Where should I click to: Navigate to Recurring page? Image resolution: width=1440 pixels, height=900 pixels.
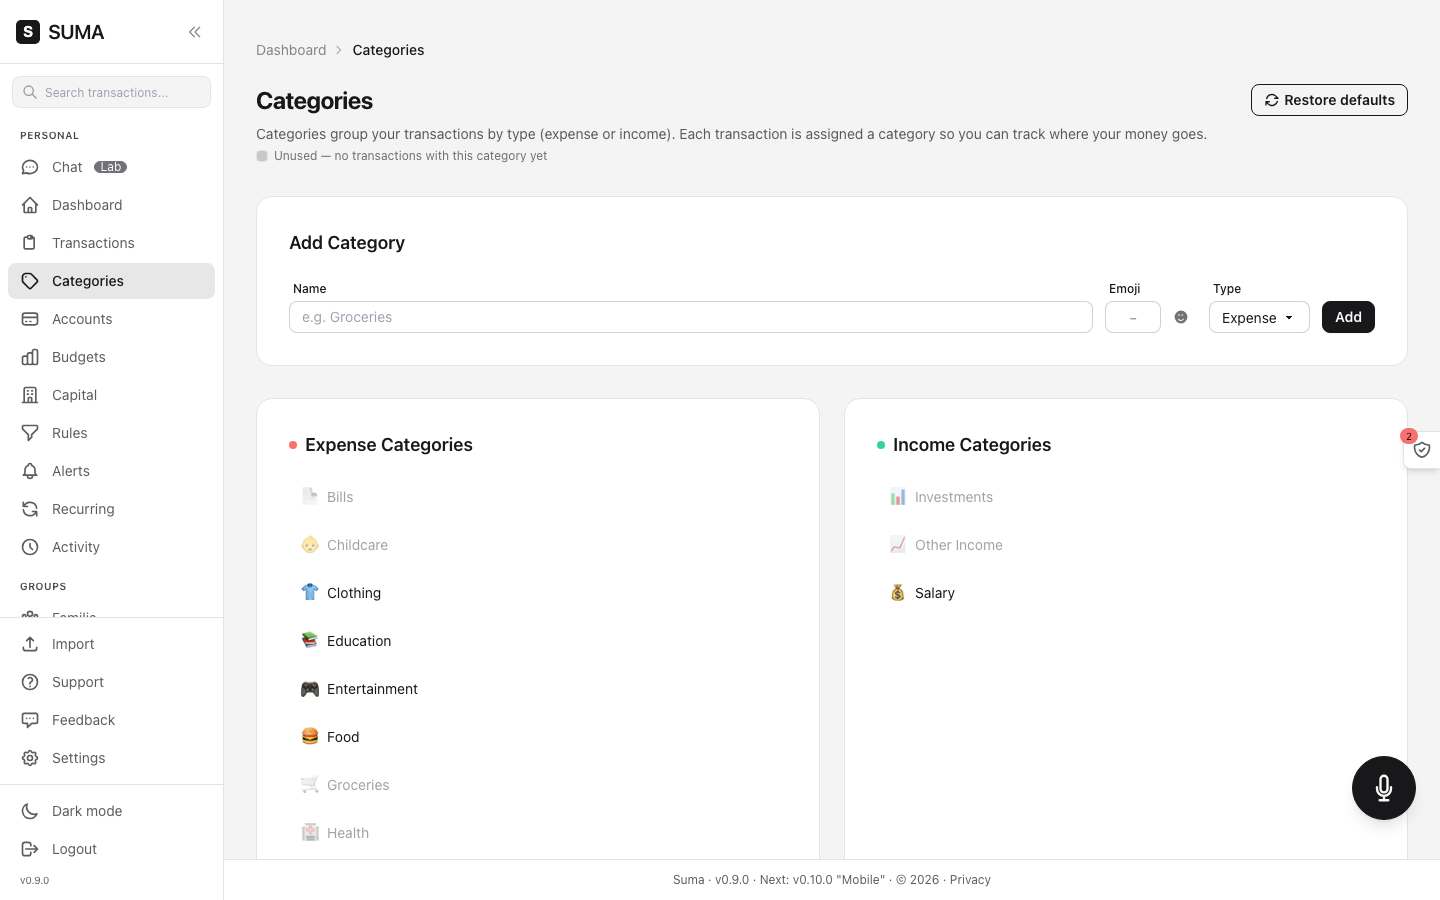(111, 509)
